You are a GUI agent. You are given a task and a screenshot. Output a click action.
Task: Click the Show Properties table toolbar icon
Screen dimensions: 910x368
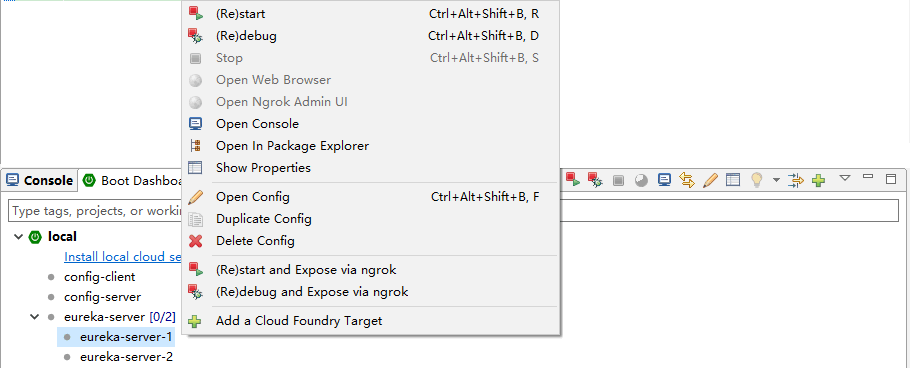(733, 180)
